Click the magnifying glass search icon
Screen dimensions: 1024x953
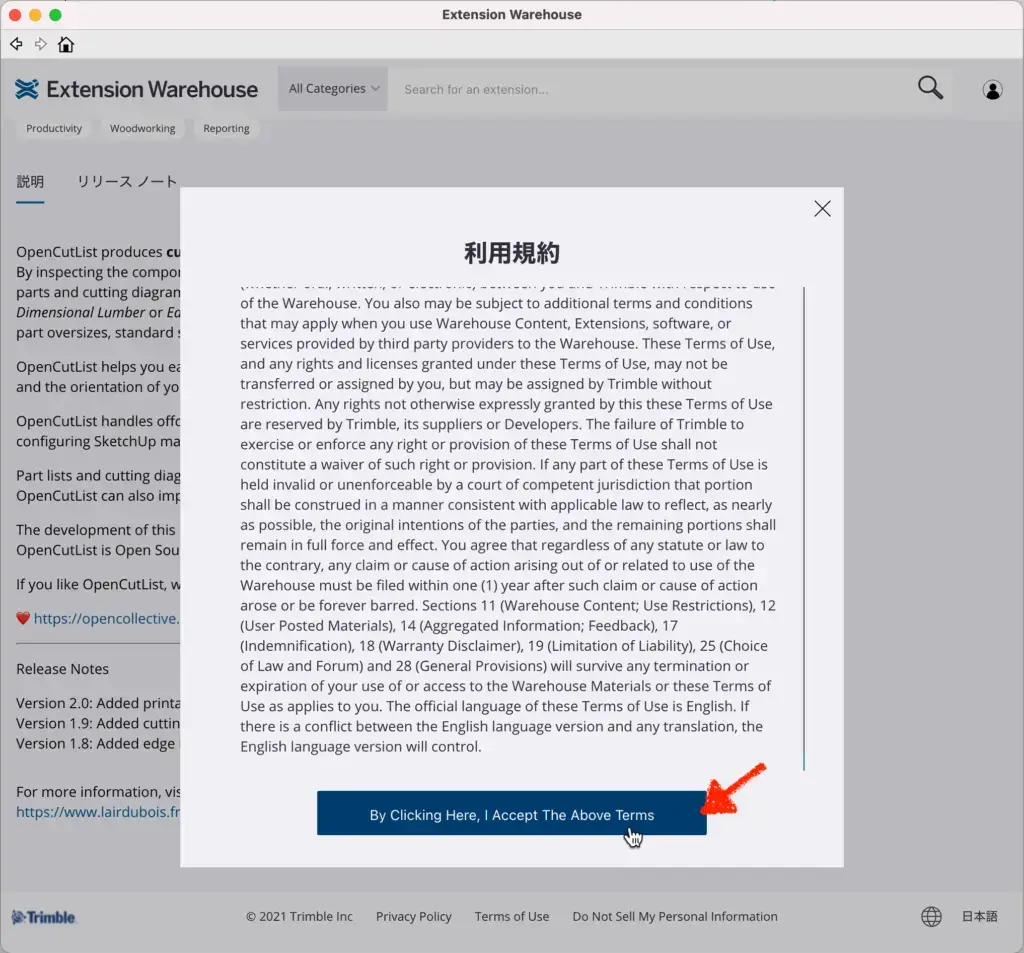(930, 88)
